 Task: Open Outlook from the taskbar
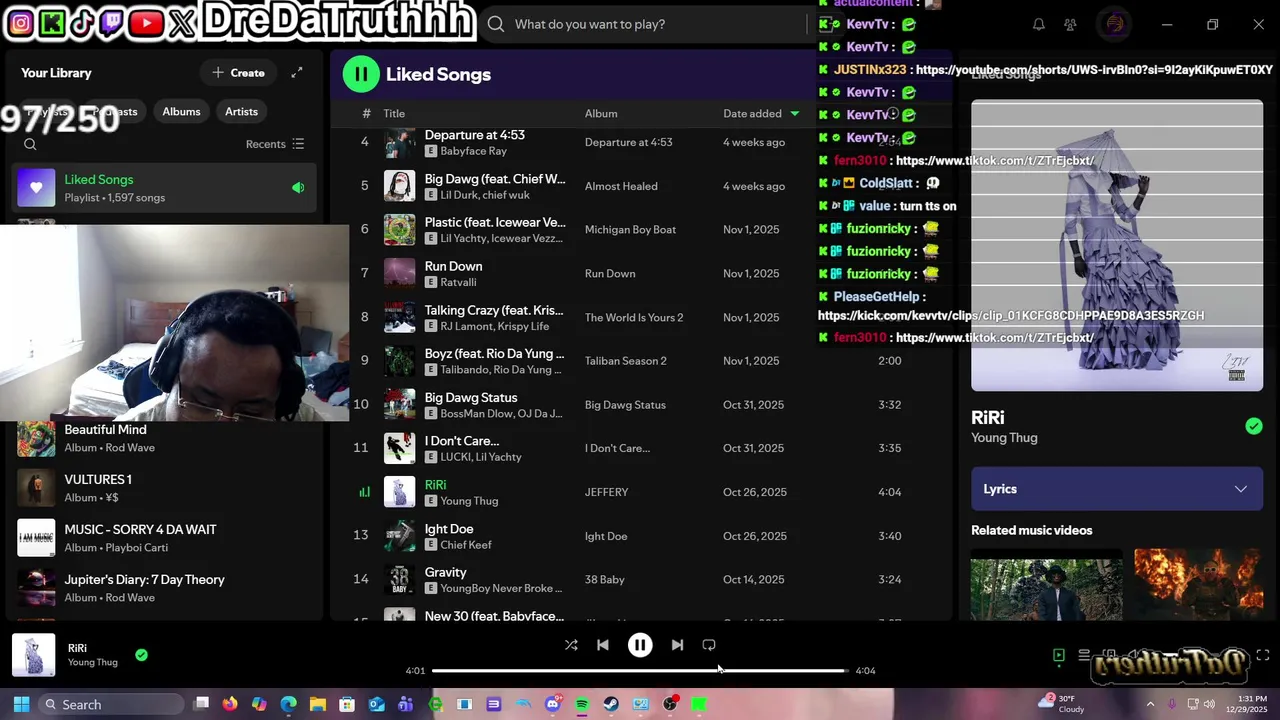click(376, 704)
